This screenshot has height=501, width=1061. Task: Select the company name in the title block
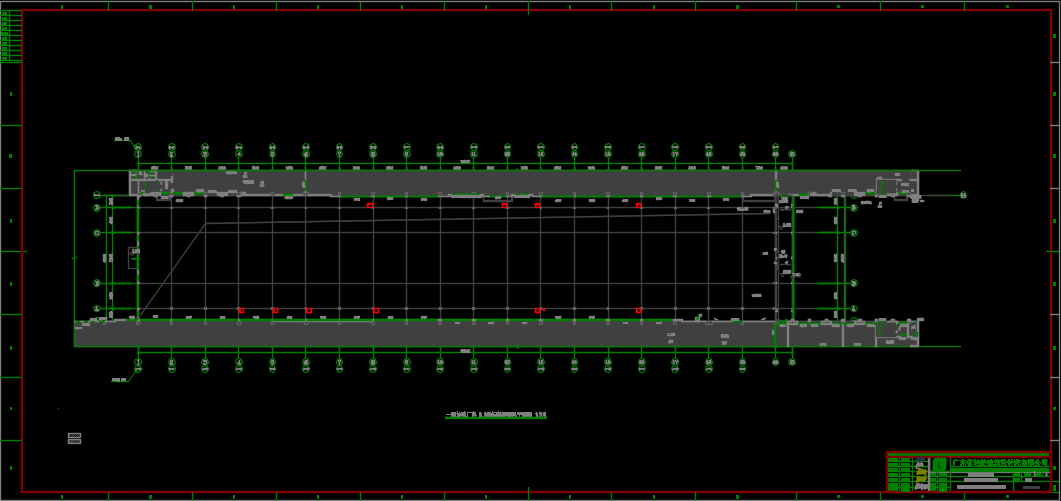pos(998,464)
